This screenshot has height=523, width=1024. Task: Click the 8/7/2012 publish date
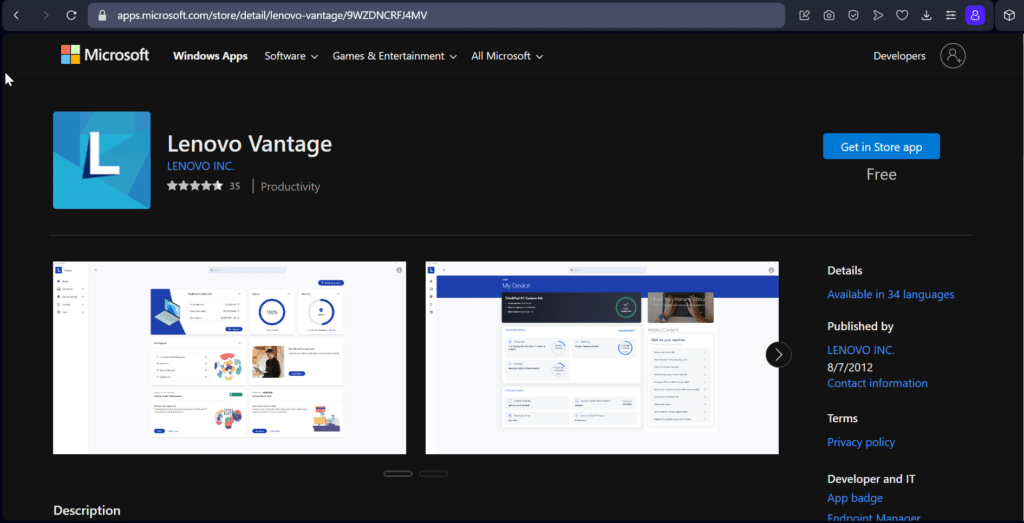click(850, 367)
